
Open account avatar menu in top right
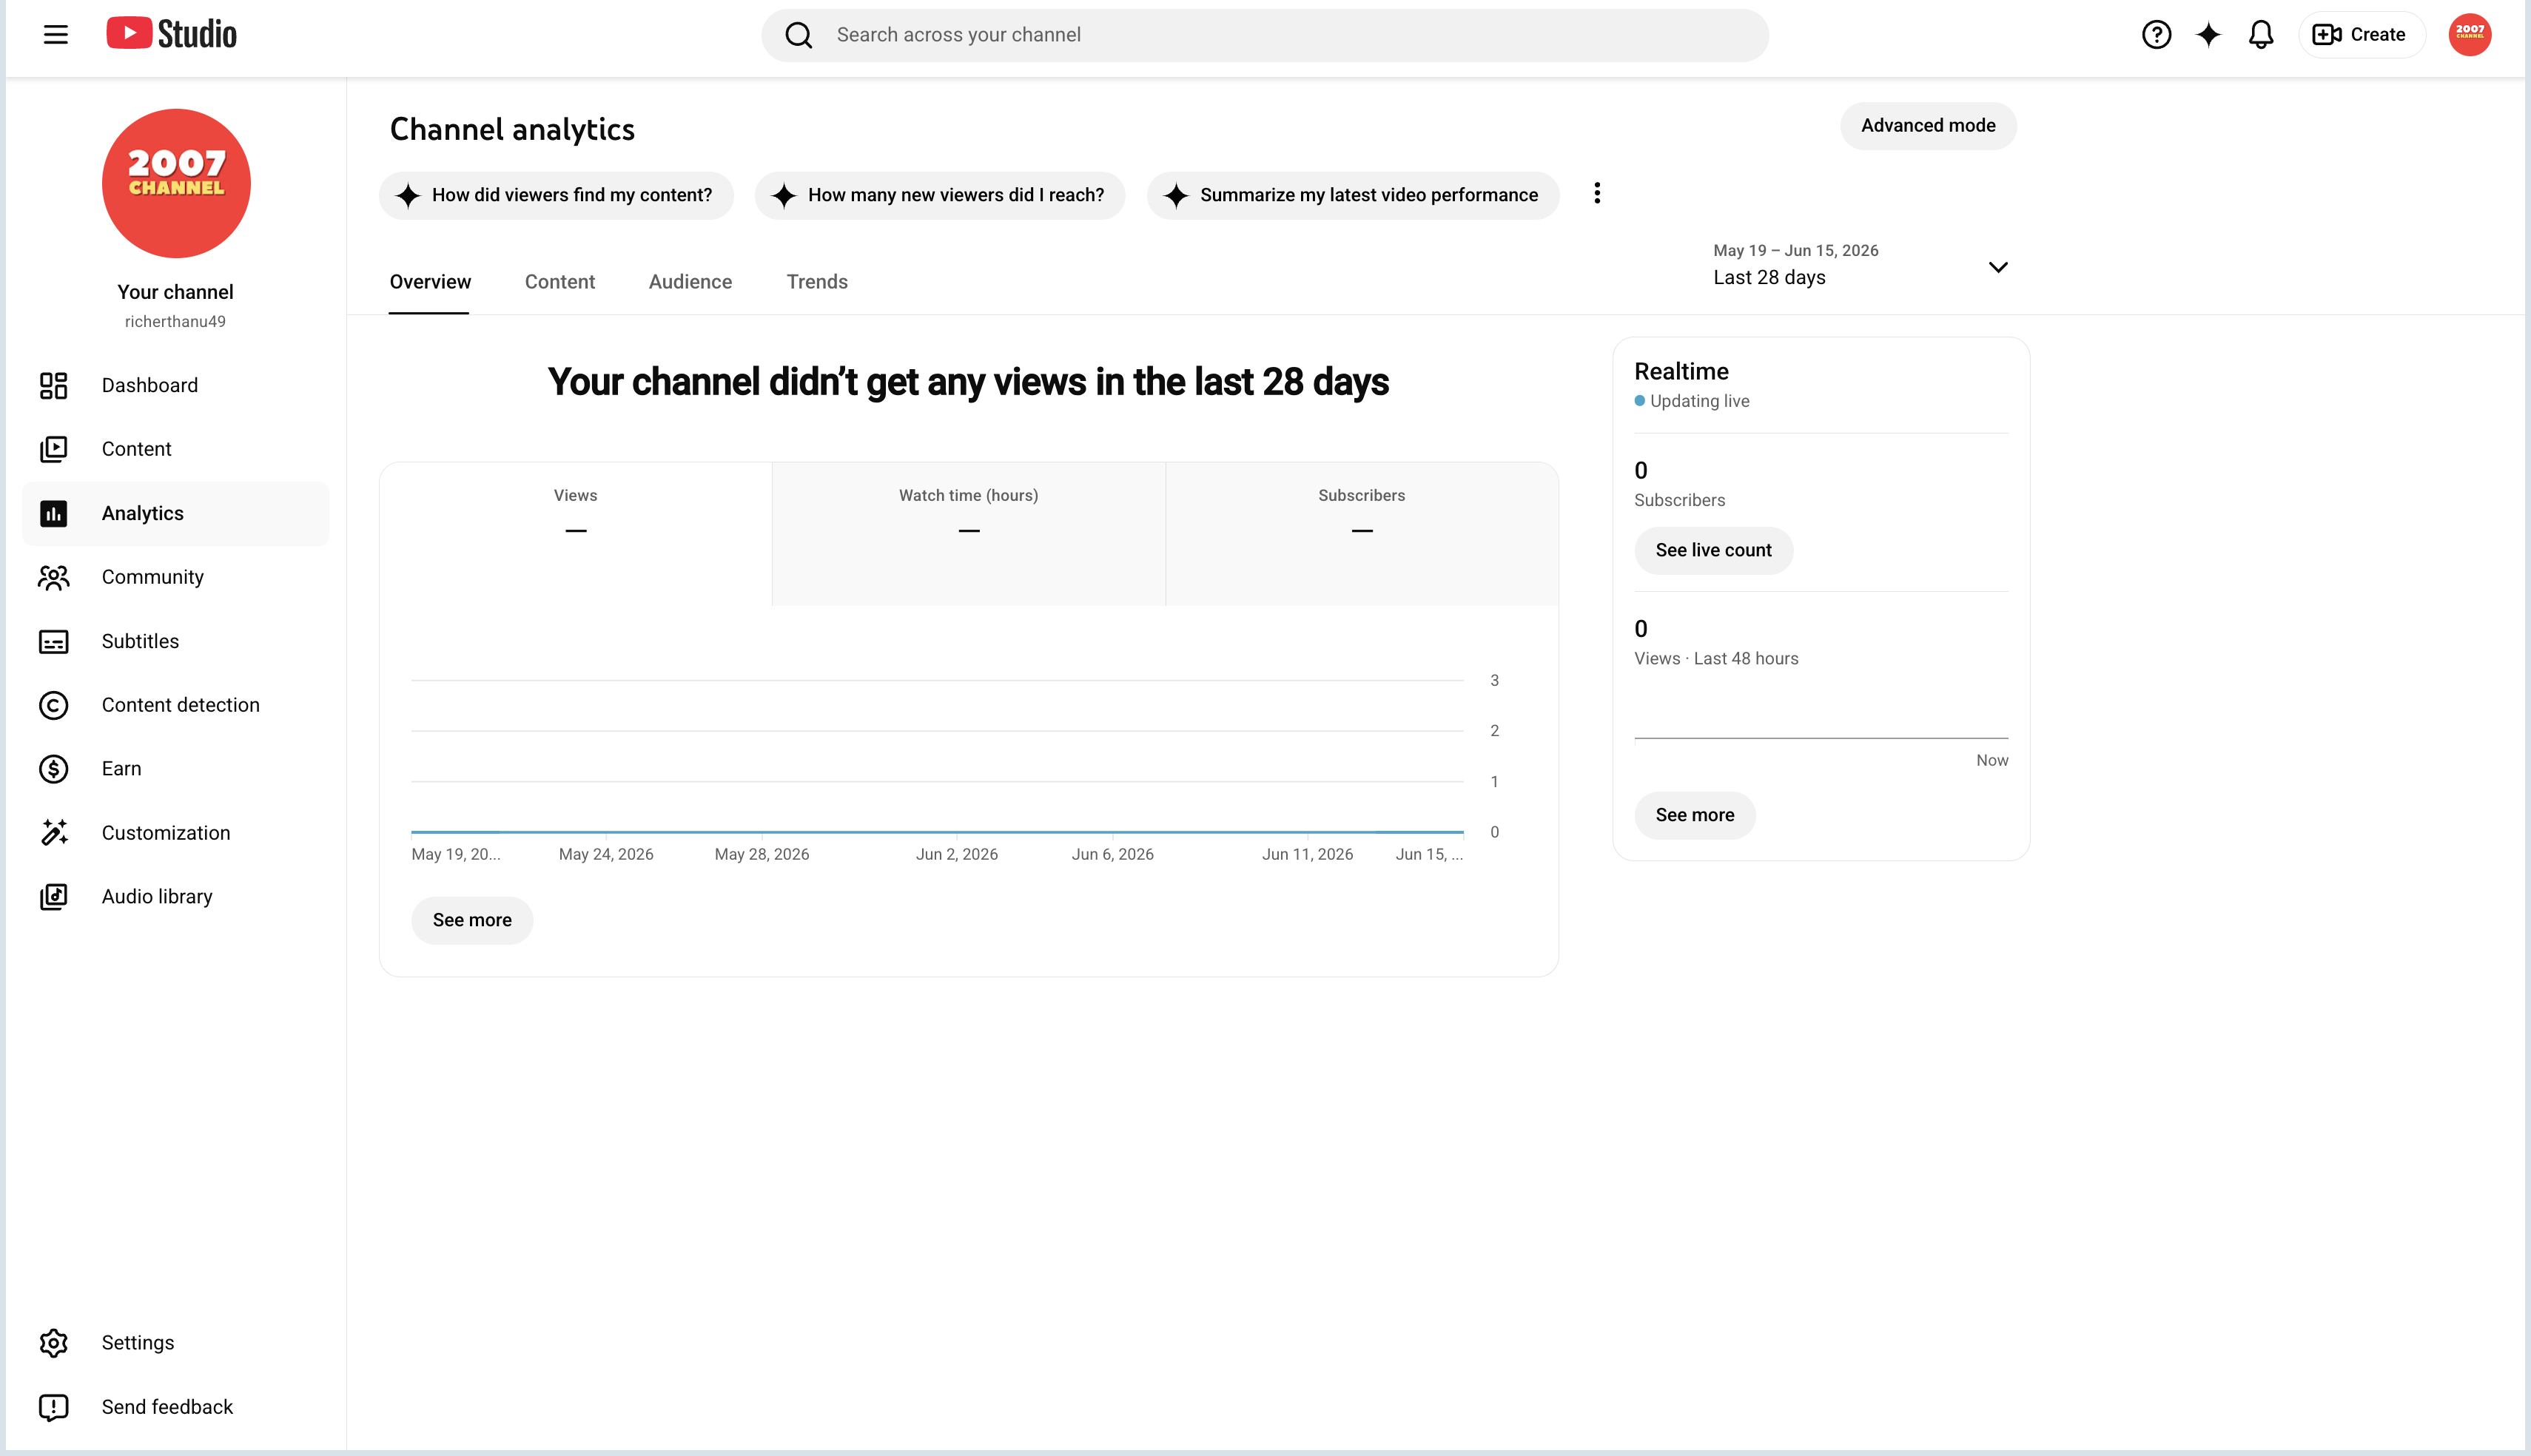[x=2469, y=35]
